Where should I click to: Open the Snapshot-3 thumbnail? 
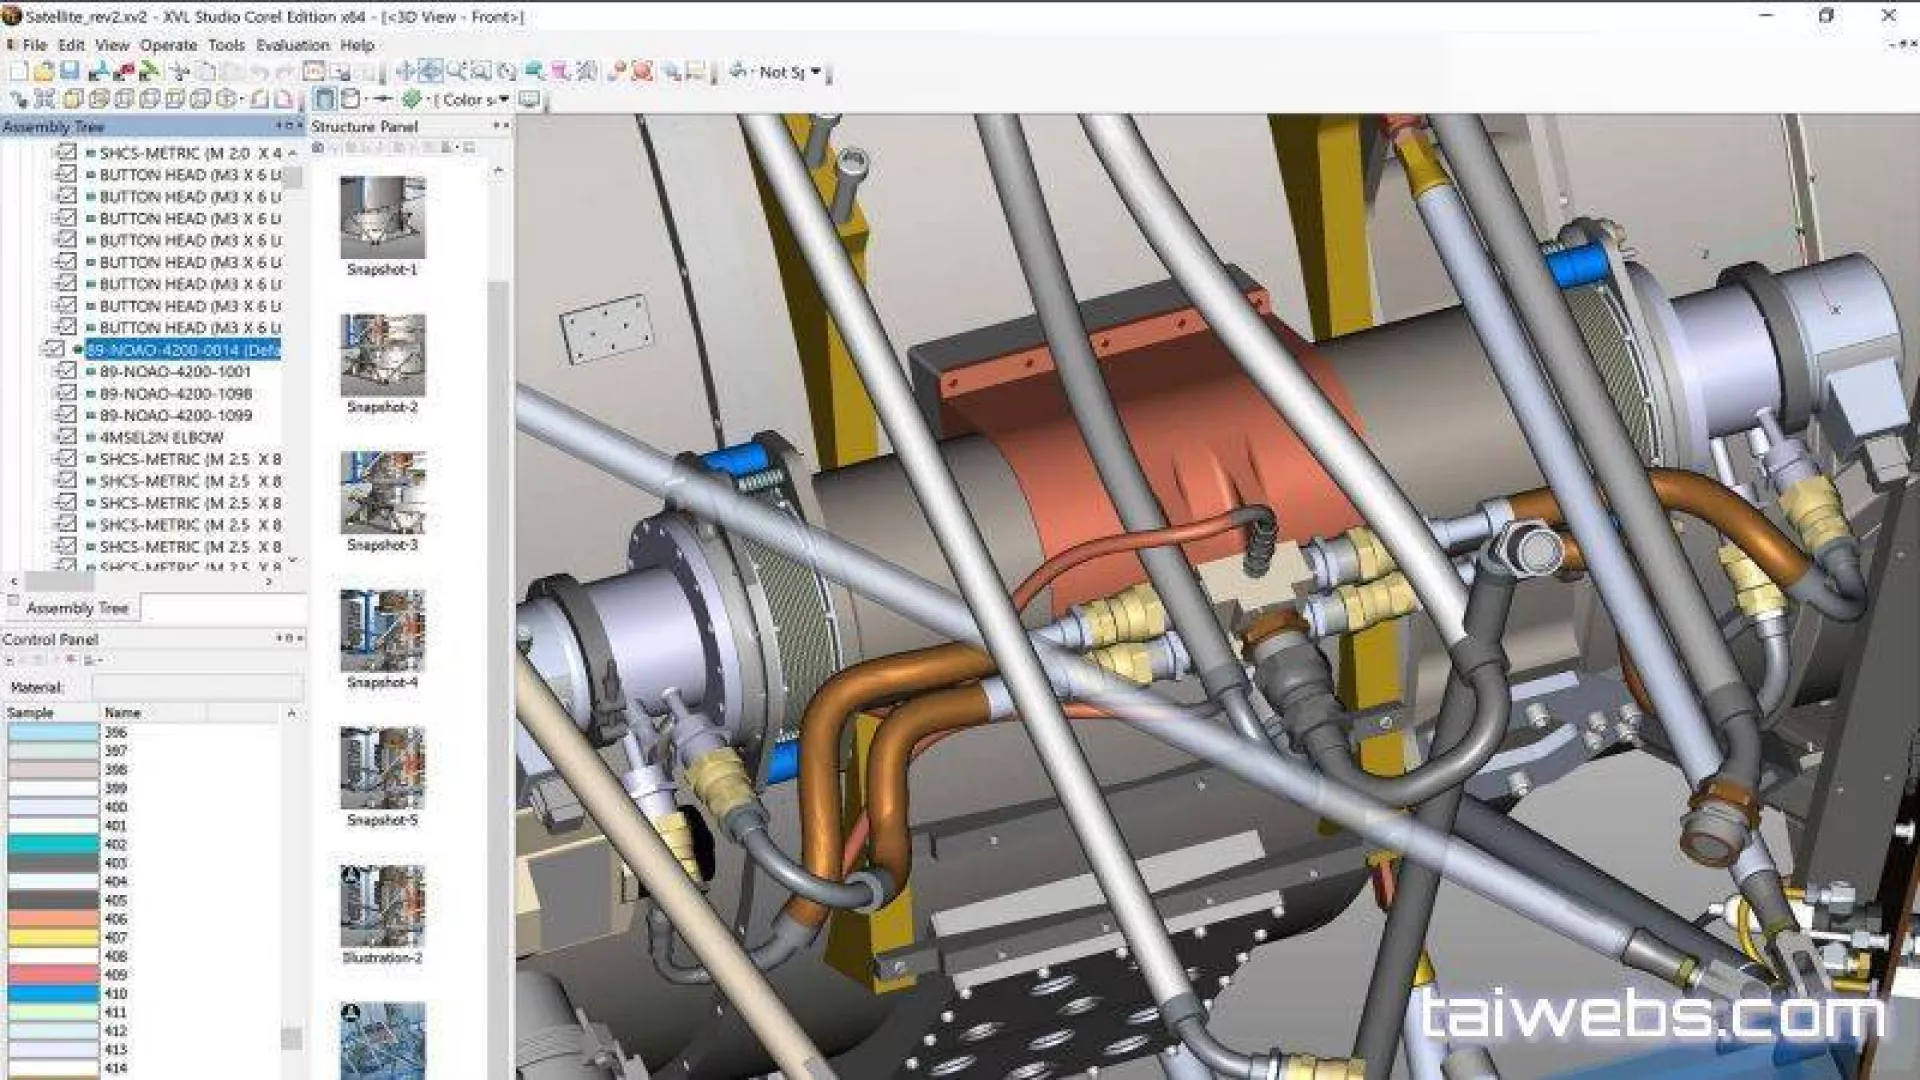coord(382,493)
